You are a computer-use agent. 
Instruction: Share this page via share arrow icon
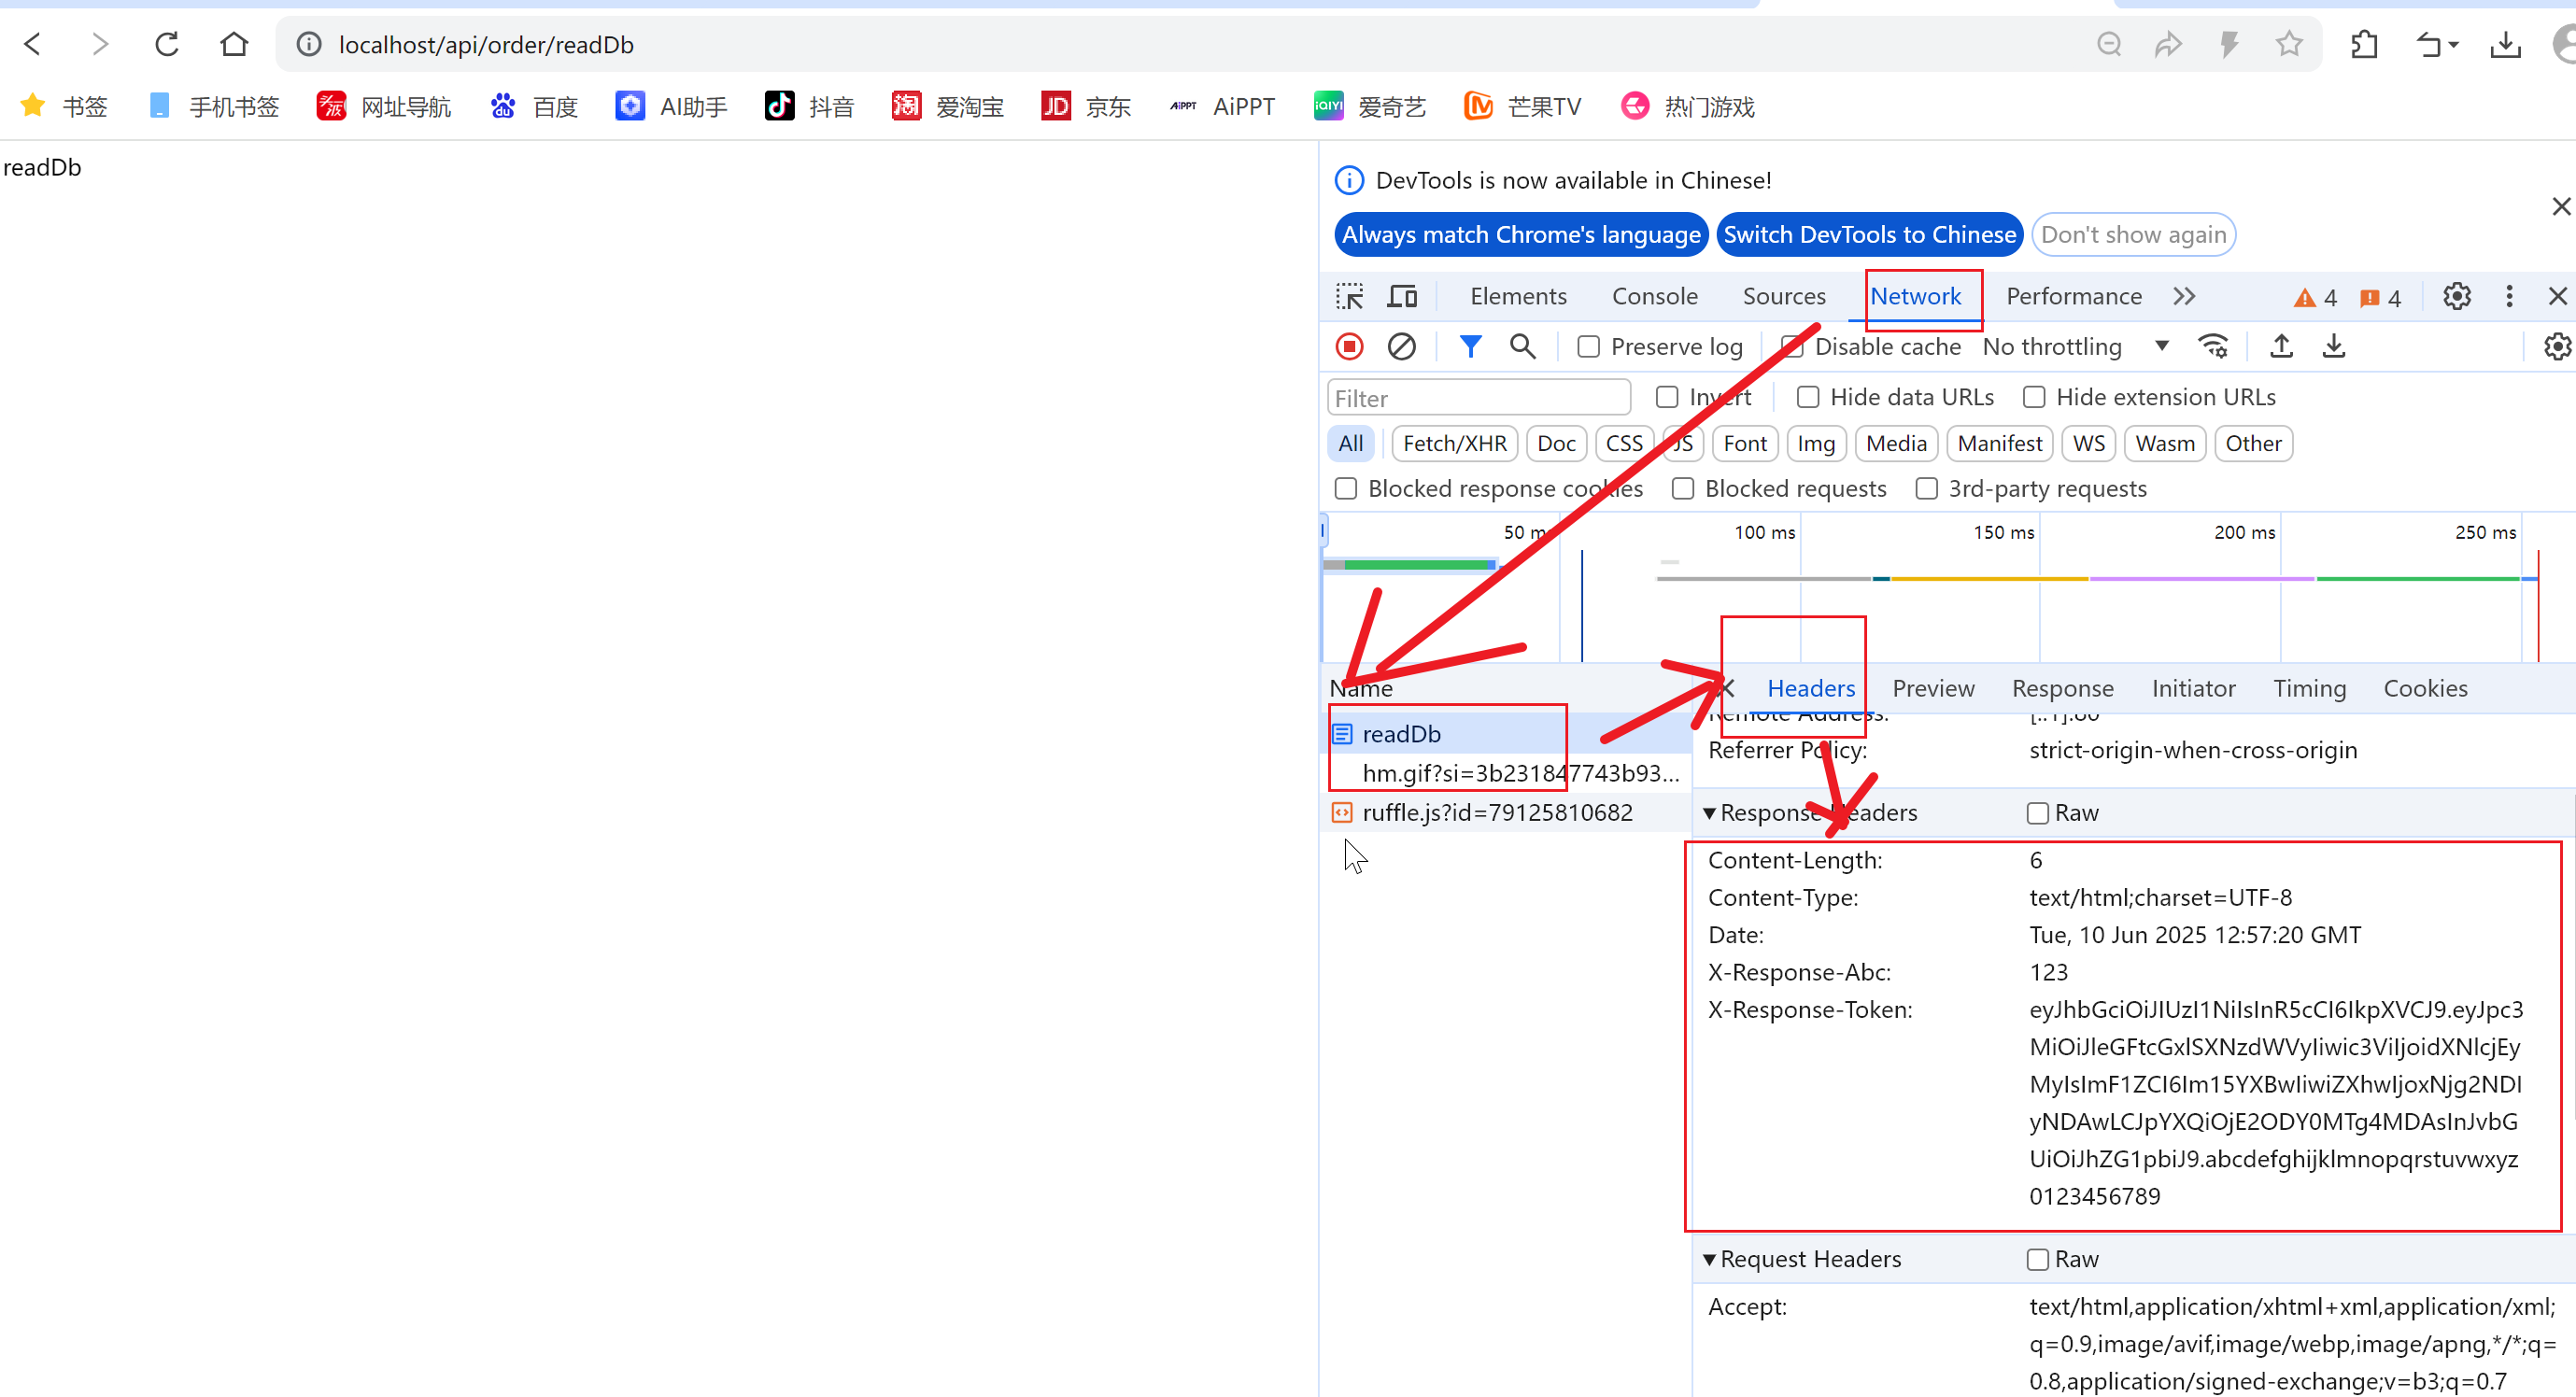tap(2168, 44)
